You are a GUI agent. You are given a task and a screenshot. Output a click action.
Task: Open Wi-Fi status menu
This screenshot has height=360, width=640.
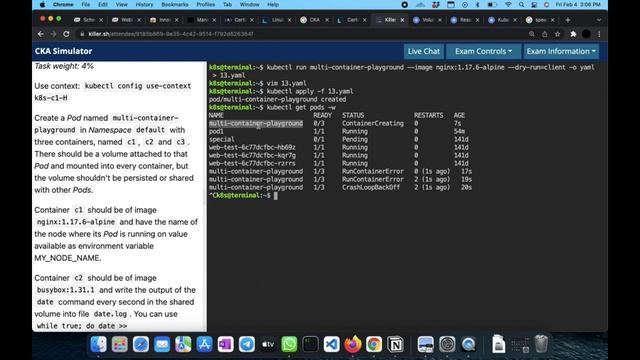tap(508, 4)
